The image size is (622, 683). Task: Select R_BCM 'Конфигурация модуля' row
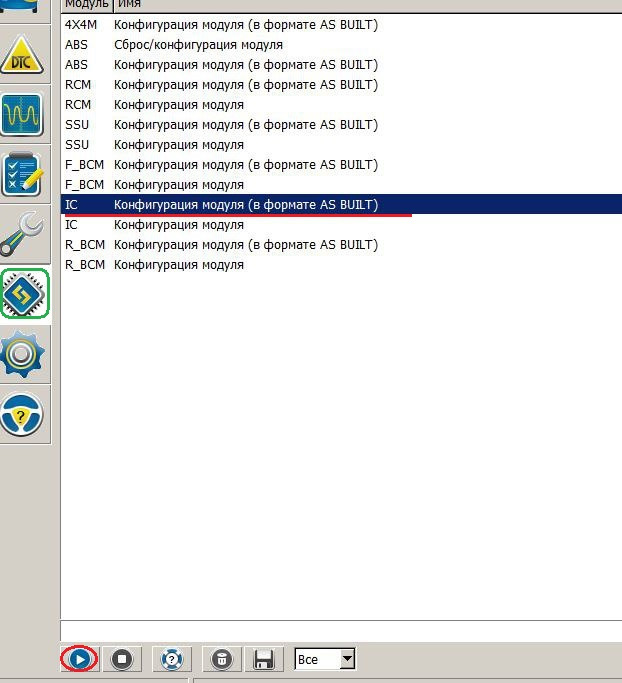(x=341, y=265)
